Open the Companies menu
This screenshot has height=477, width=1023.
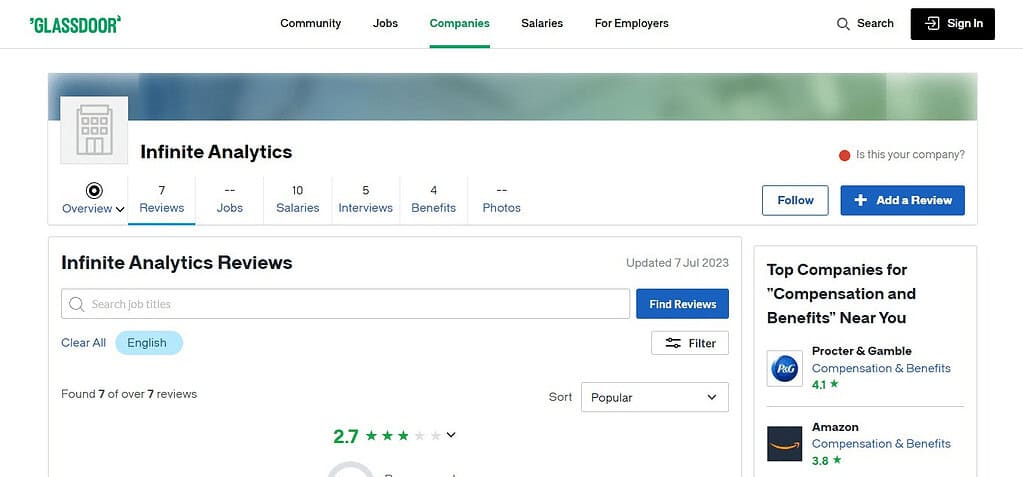click(x=459, y=23)
